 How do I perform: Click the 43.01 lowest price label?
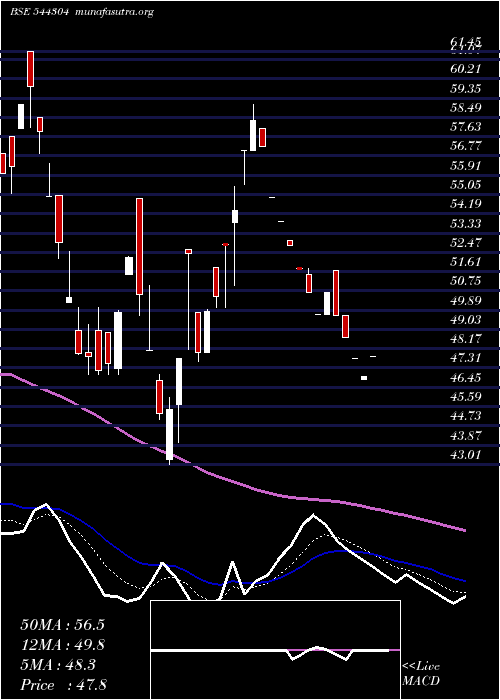coord(466,454)
